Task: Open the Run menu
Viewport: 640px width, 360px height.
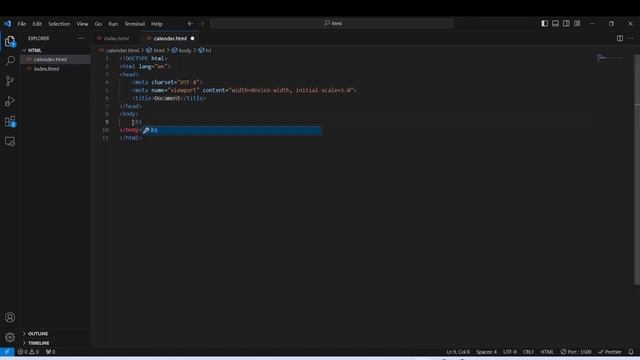Action: coord(113,24)
